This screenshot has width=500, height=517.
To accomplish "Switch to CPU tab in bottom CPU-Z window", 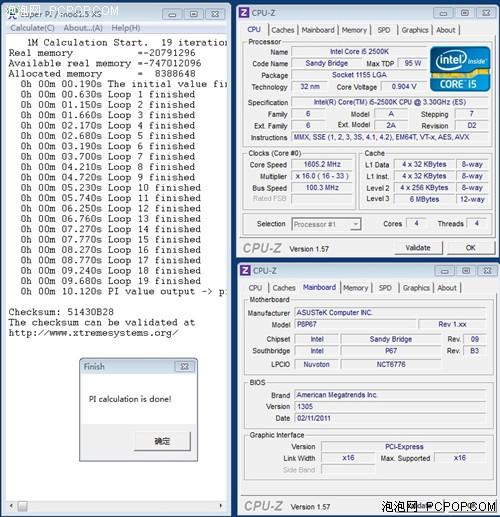I will click(x=255, y=288).
